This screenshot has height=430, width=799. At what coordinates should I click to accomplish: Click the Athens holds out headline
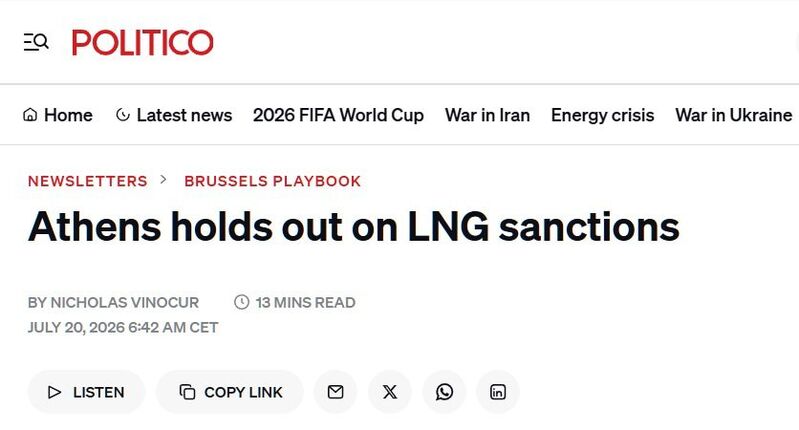coord(354,226)
